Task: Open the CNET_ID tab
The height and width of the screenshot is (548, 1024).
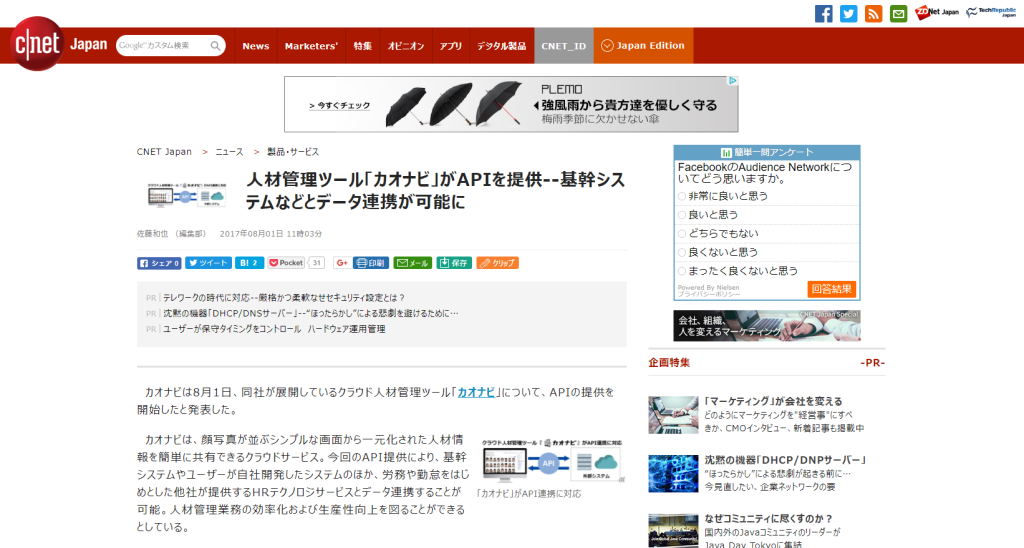Action: click(564, 46)
